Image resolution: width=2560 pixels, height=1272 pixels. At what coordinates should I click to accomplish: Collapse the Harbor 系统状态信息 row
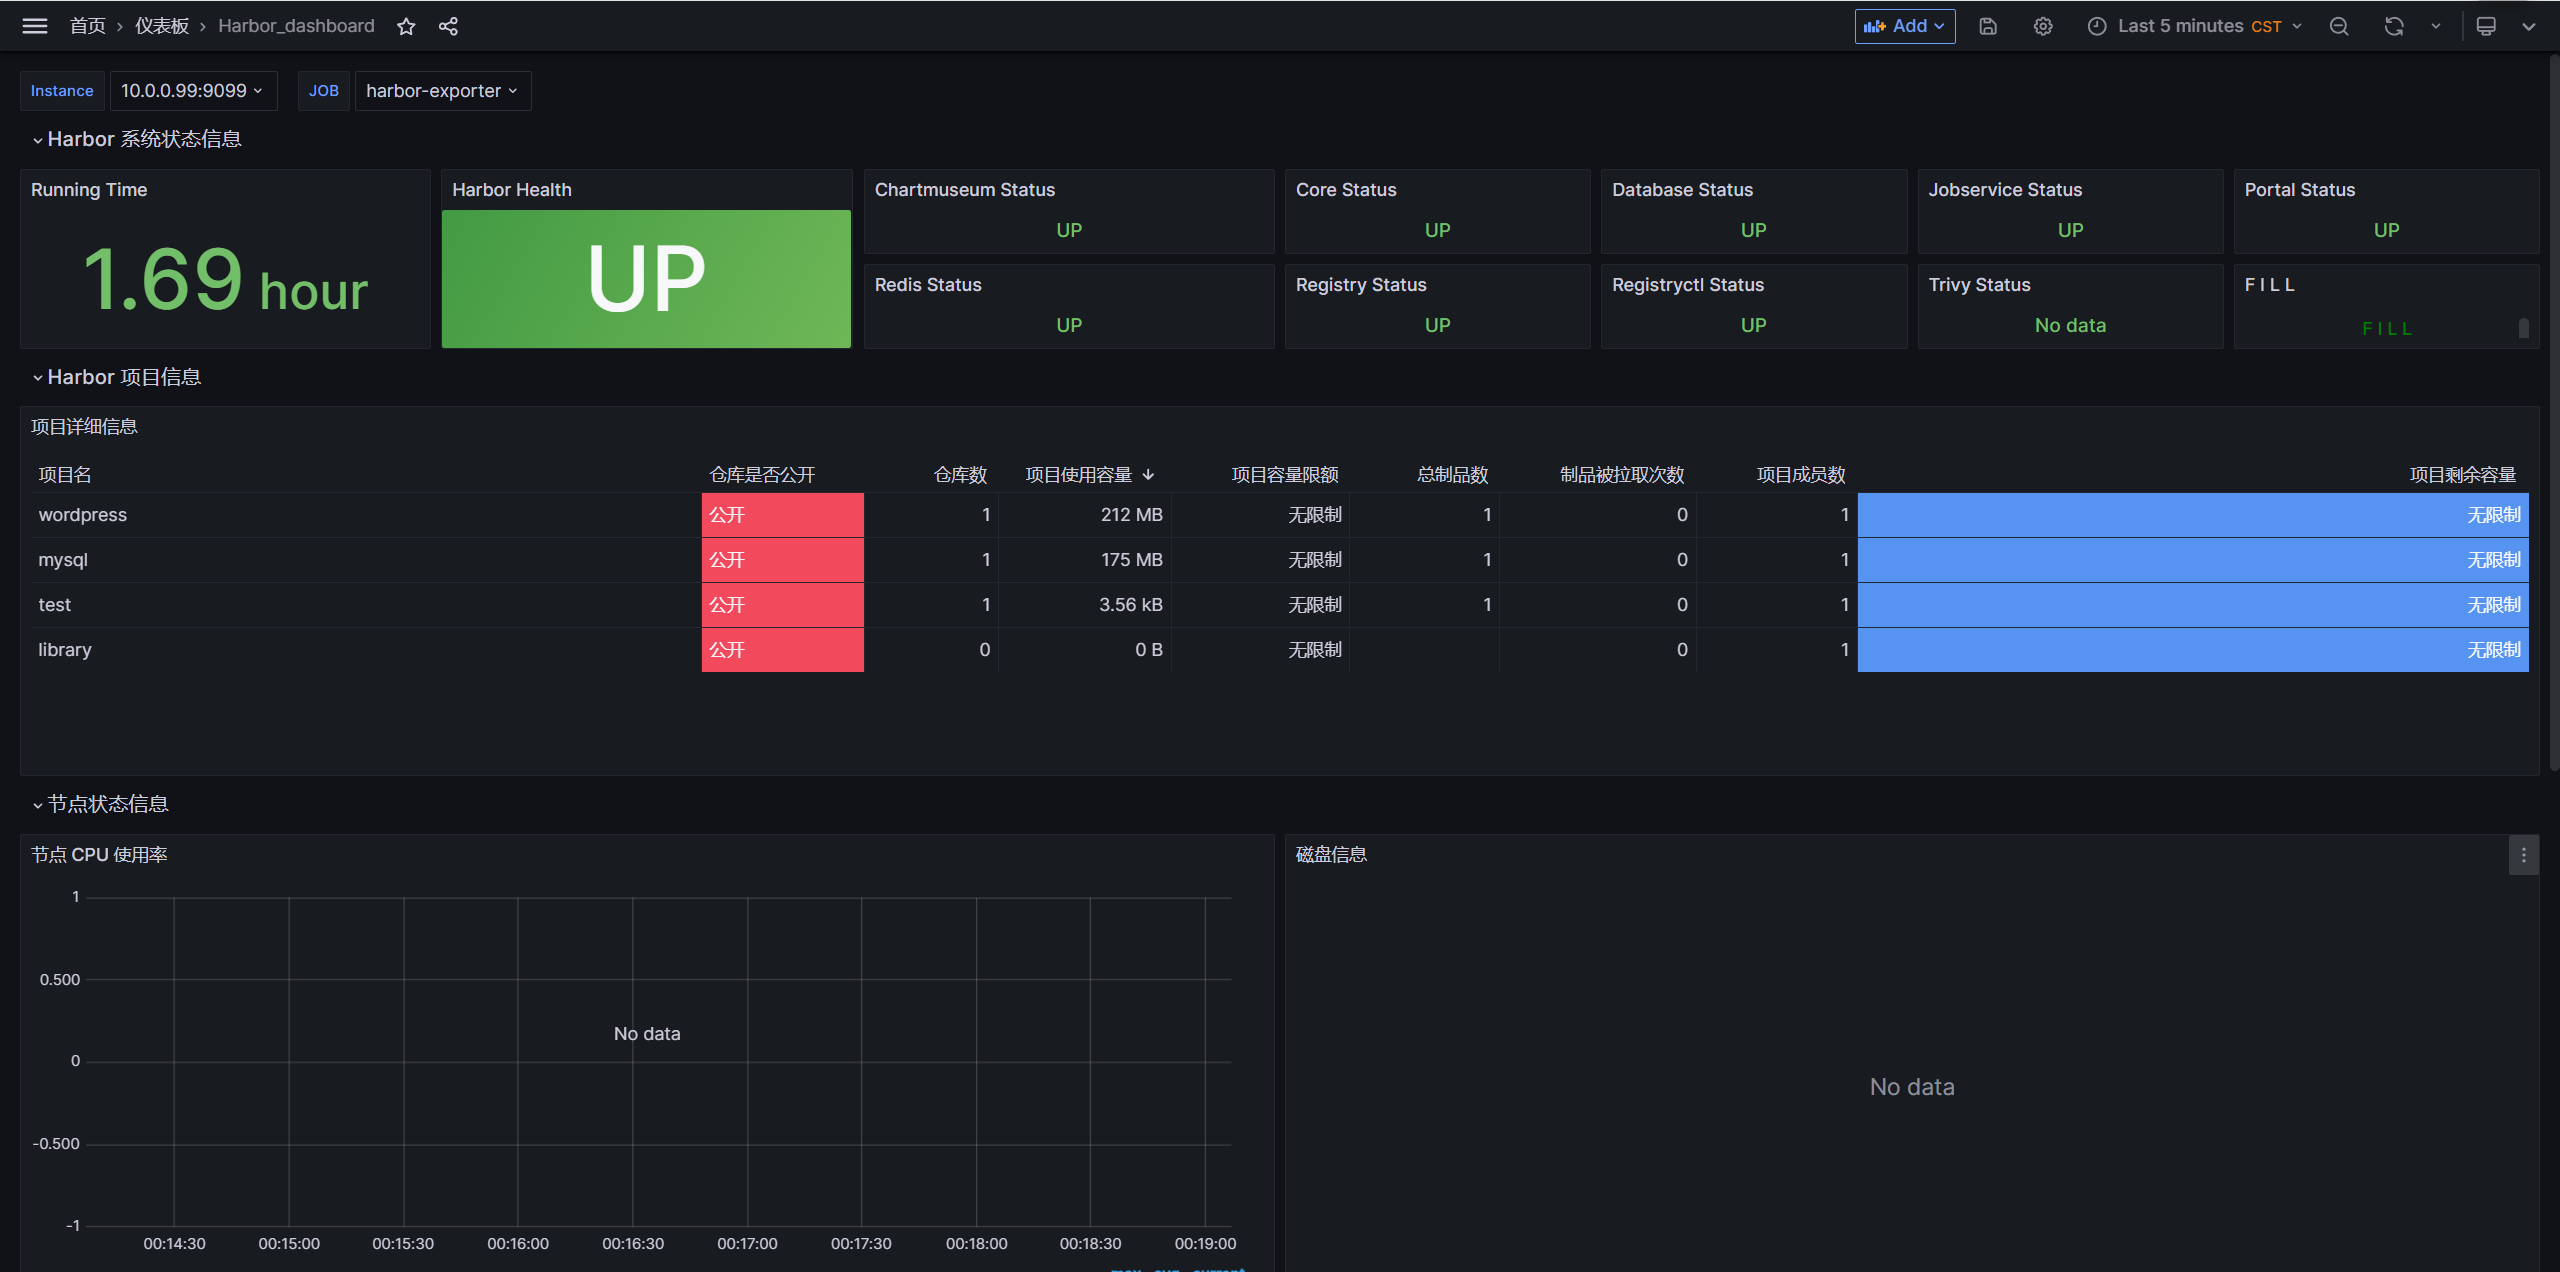144,139
